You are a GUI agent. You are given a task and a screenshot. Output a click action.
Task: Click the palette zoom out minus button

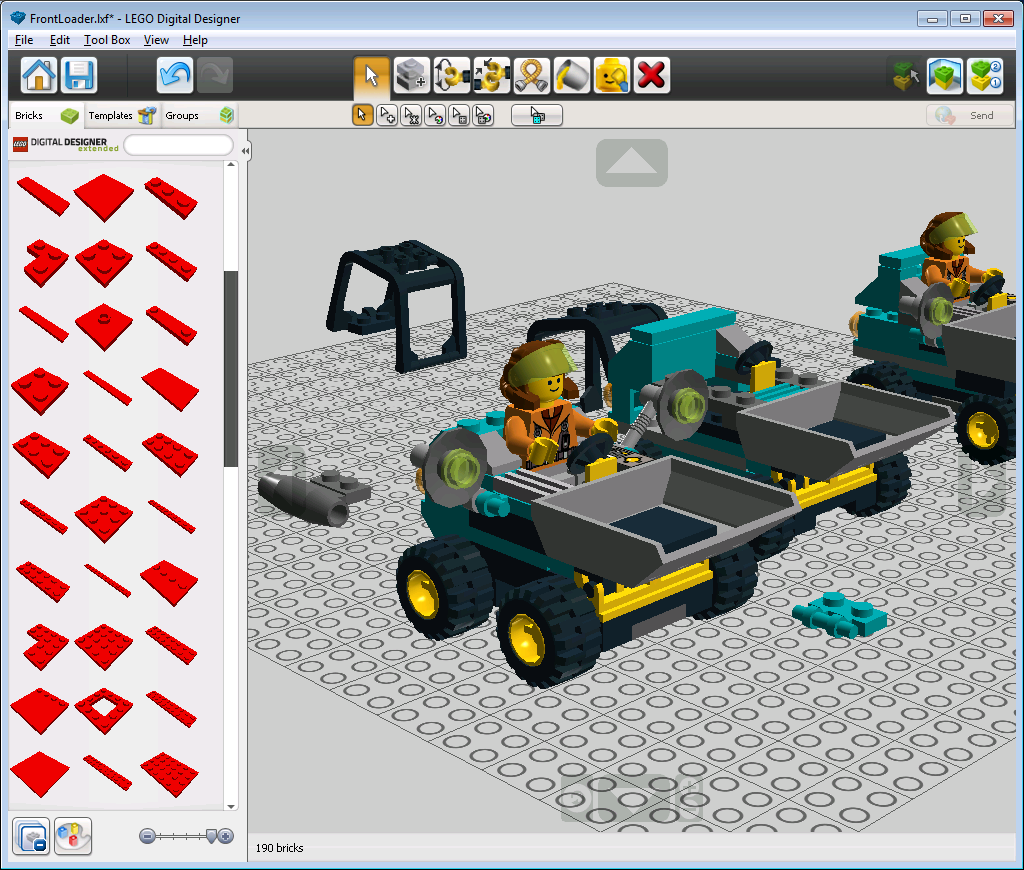click(x=148, y=836)
